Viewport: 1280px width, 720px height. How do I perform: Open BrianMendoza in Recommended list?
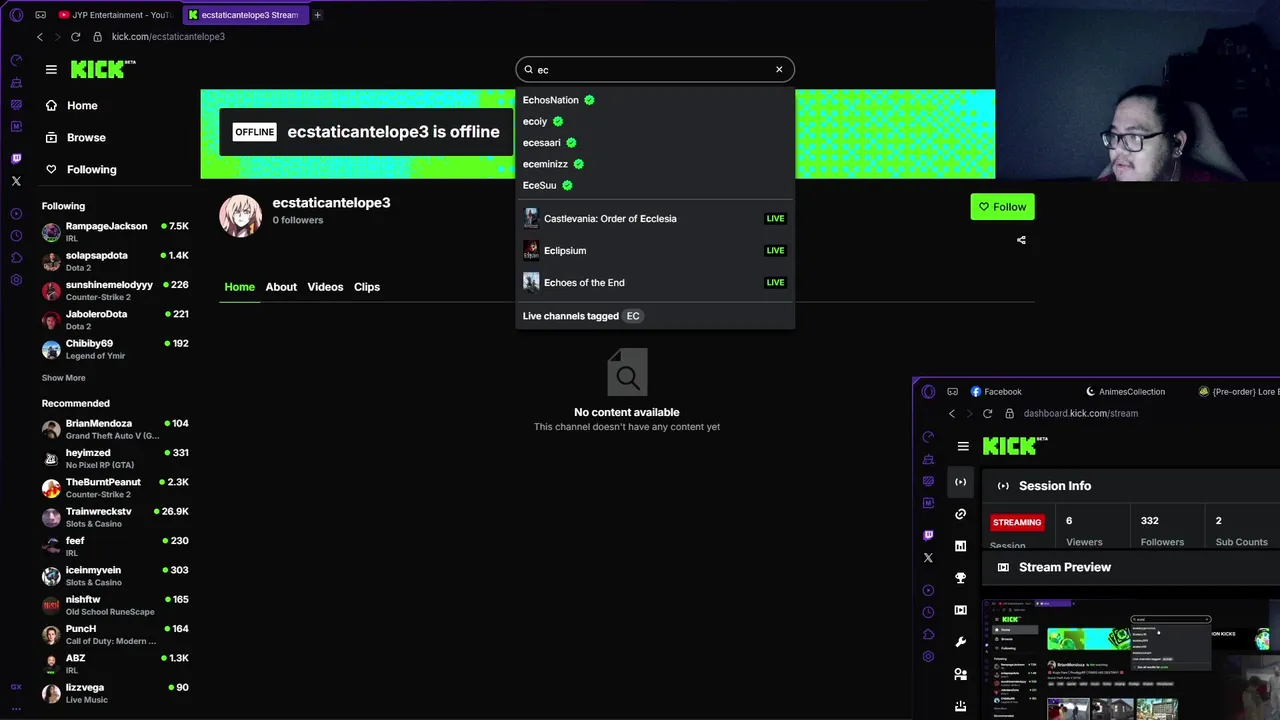point(115,429)
